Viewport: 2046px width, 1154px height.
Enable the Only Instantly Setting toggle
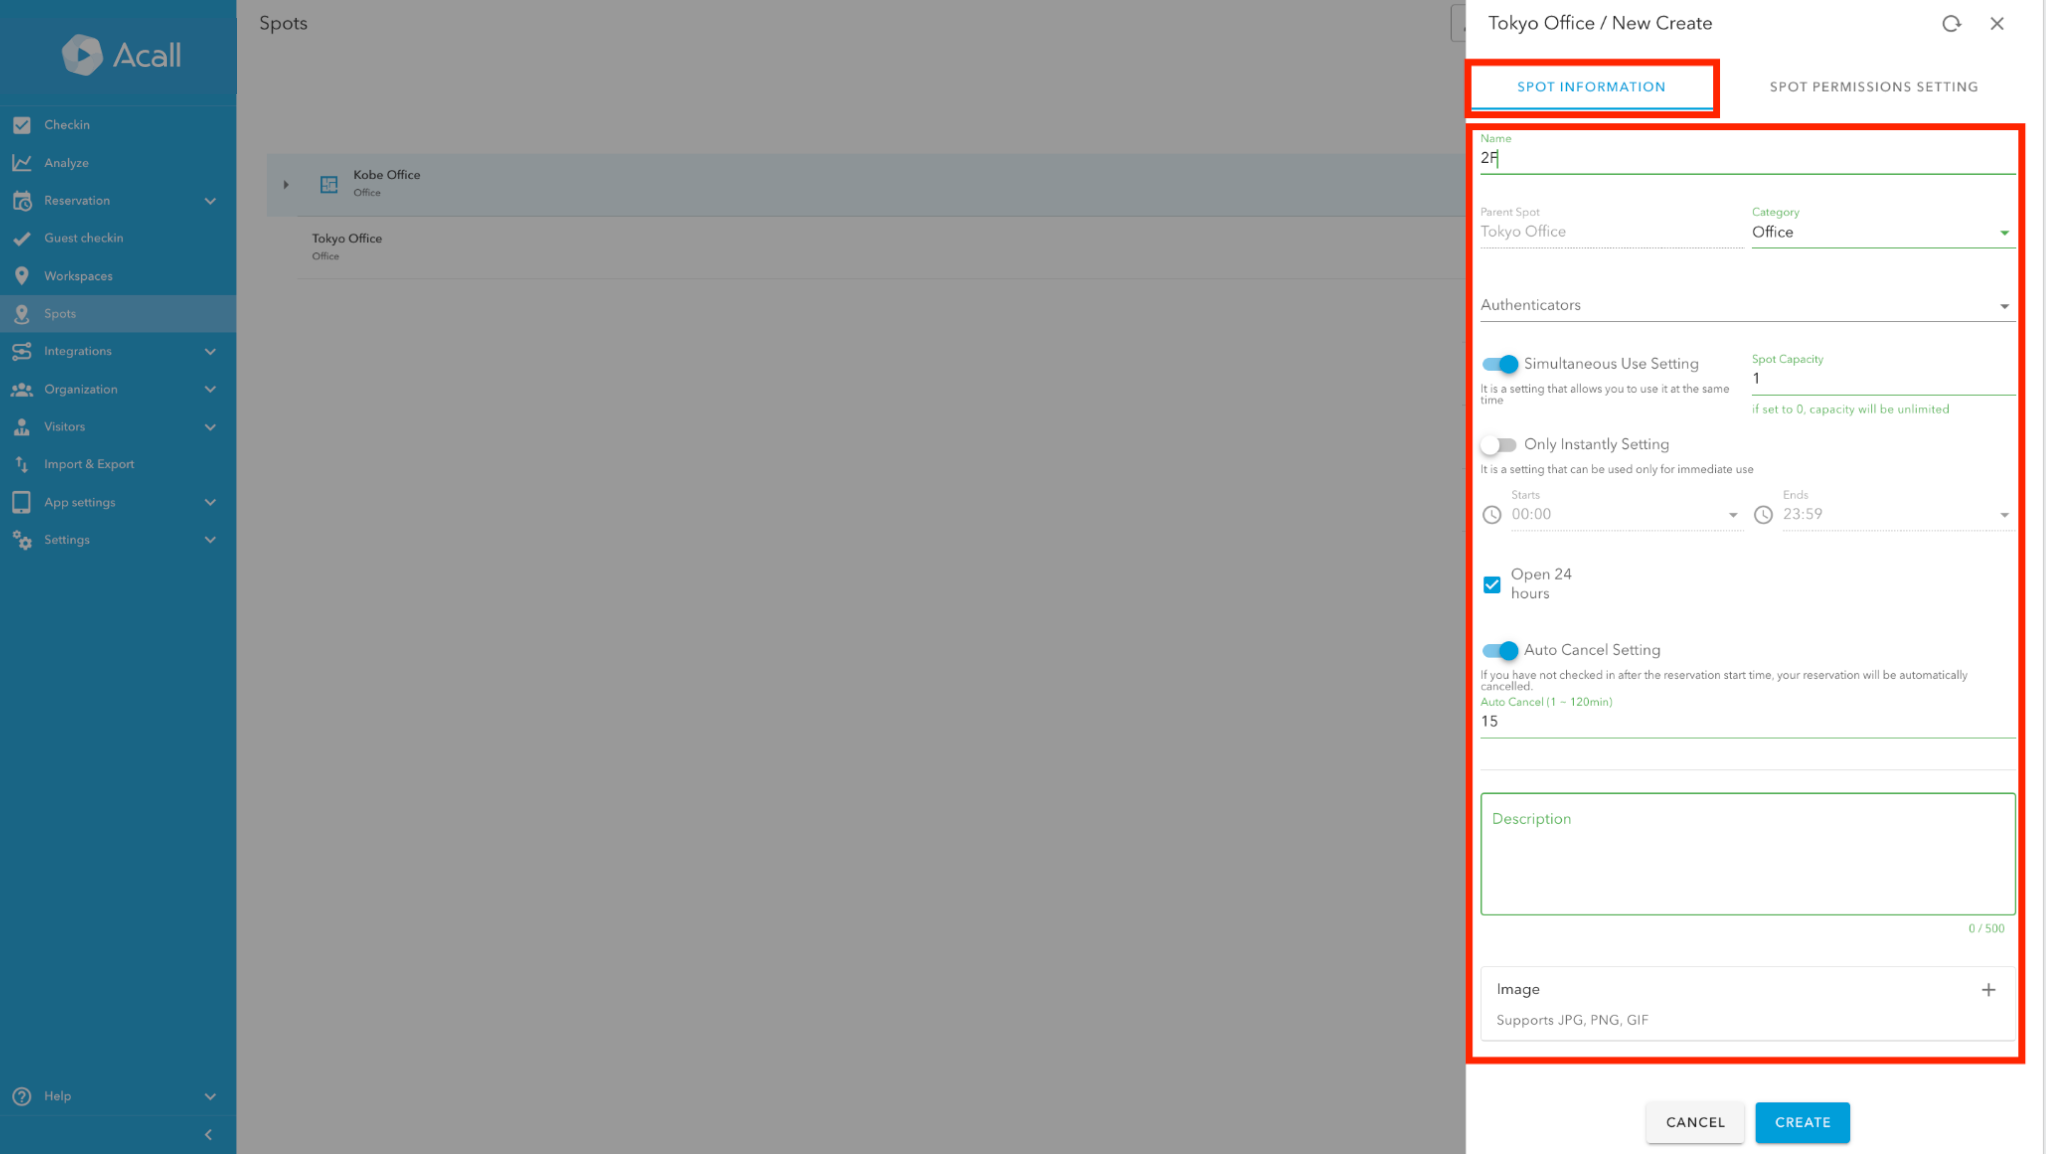1498,445
